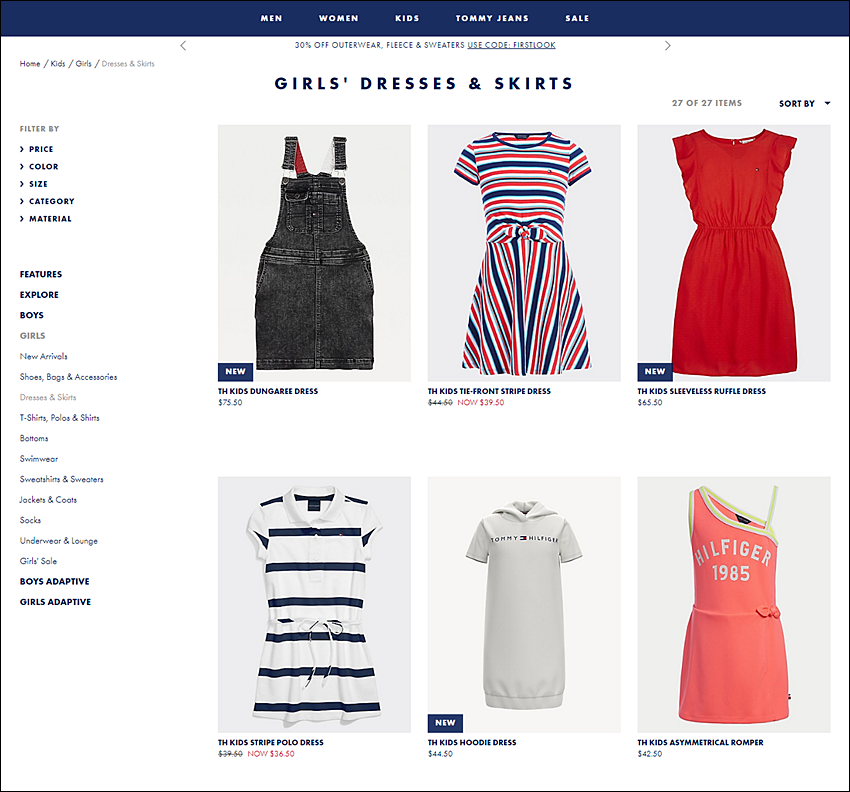Open the coral asymmetrical romper image
Image resolution: width=850 pixels, height=792 pixels.
pos(734,604)
